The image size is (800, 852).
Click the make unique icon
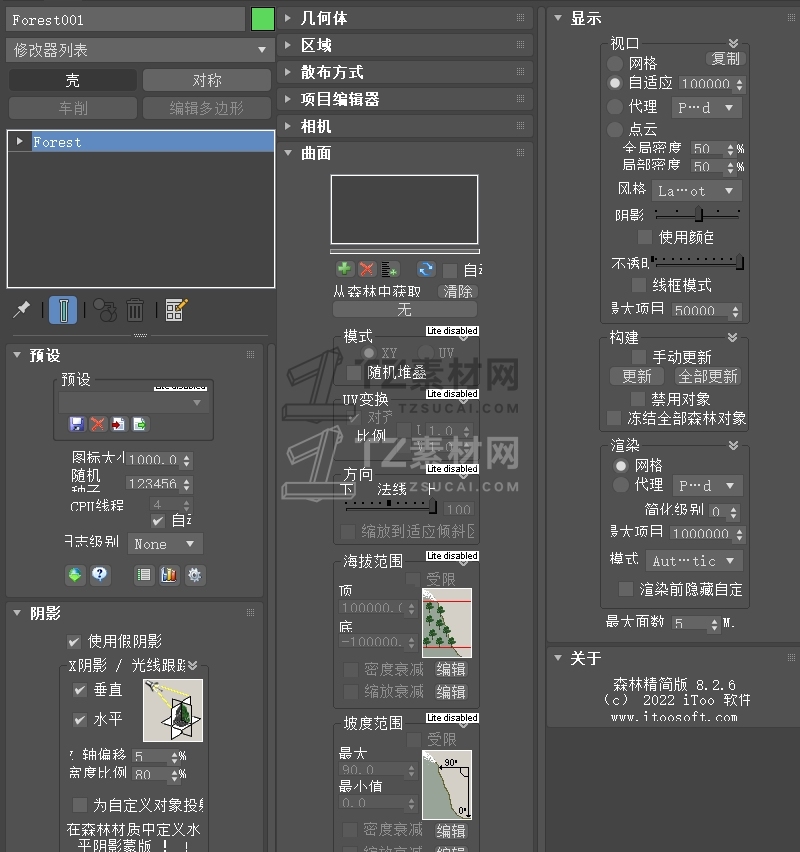[x=105, y=310]
